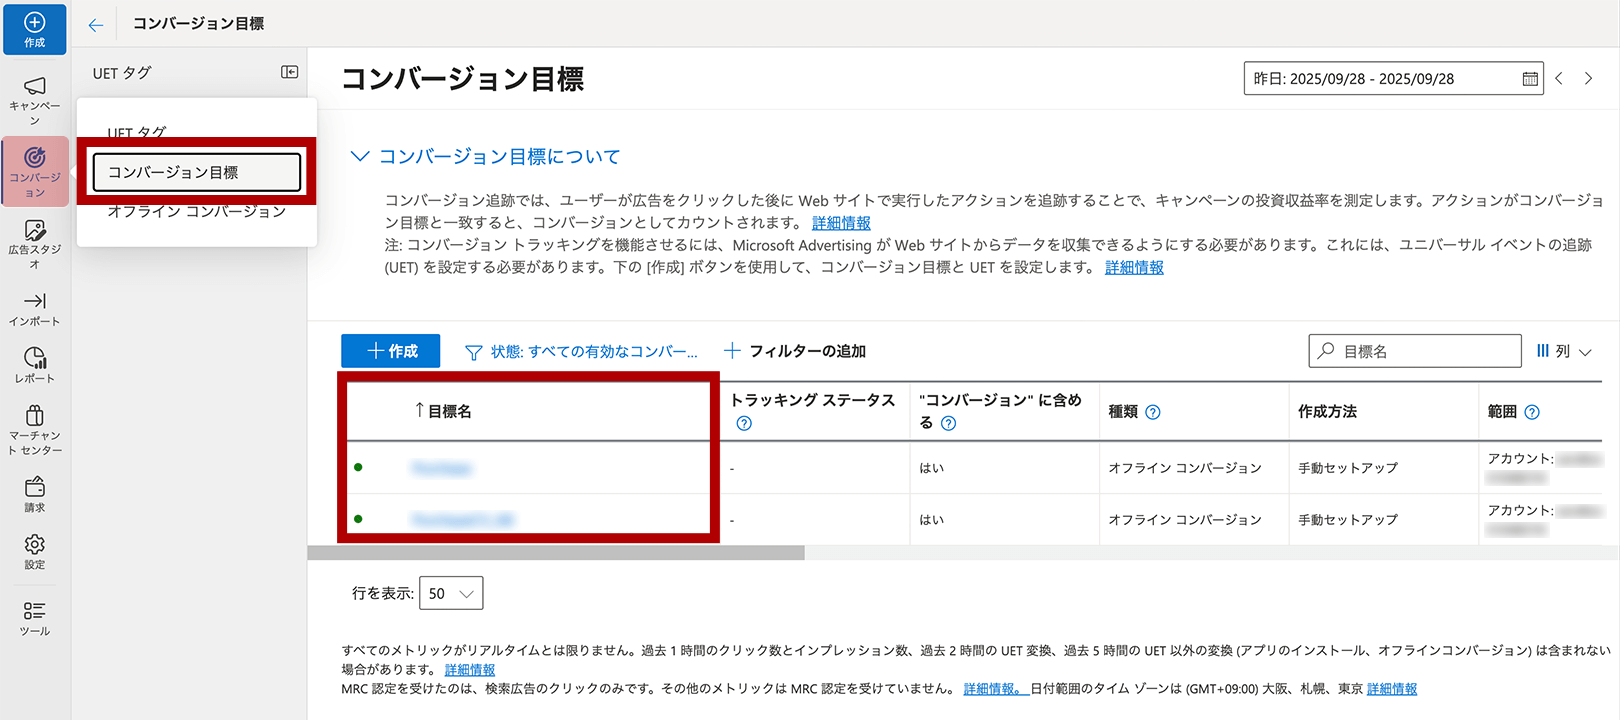Open 請求 from the sidebar
Screen dimensions: 1620x720
coord(34,494)
